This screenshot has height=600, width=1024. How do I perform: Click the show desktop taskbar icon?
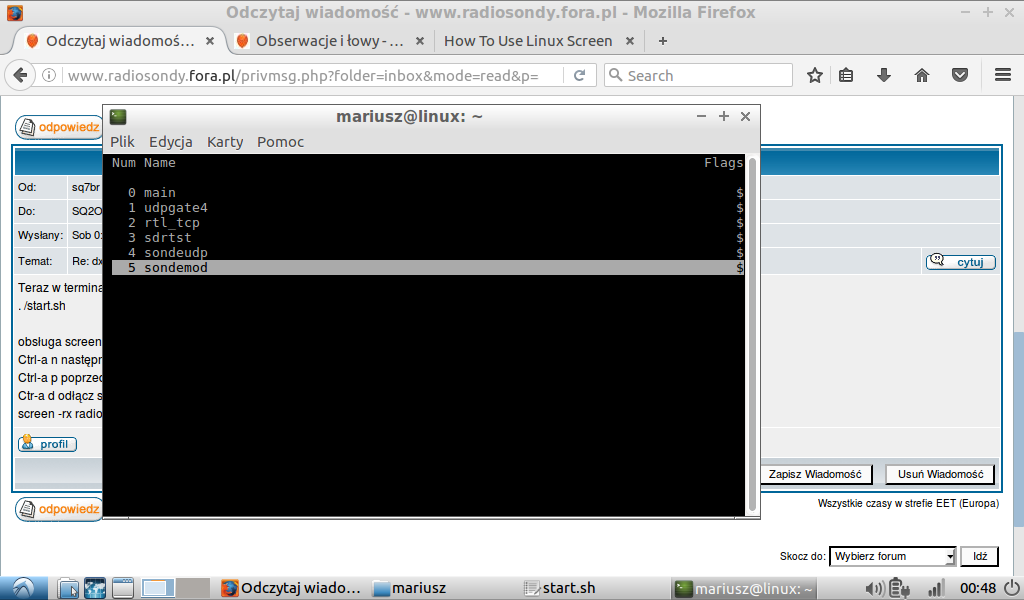[x=122, y=588]
